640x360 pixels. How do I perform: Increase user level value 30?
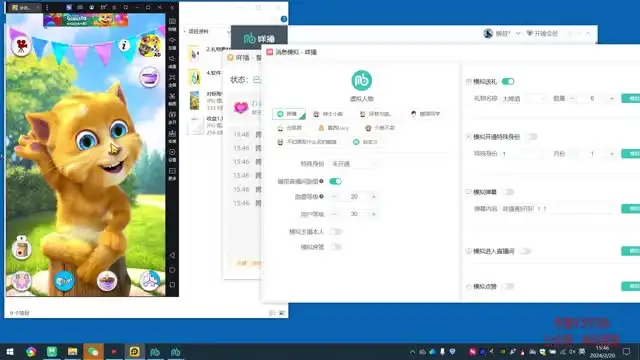click(373, 214)
